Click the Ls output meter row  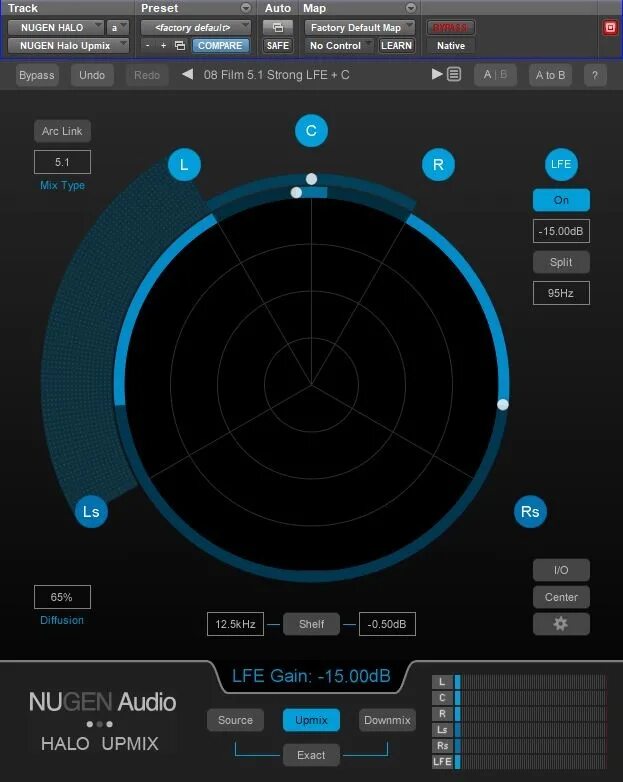[519, 730]
